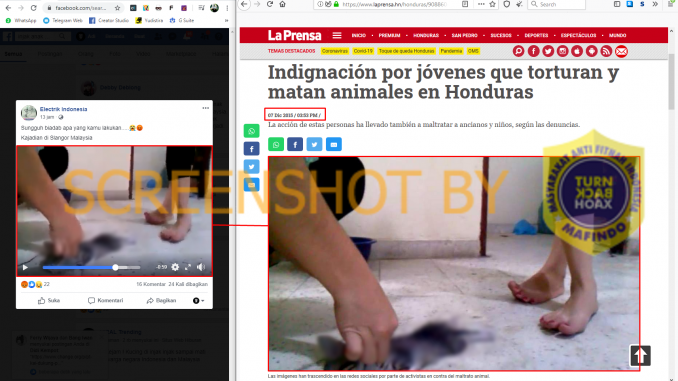
Task: Play the Facebook video in Electrik Indonesia post
Action: click(x=25, y=267)
